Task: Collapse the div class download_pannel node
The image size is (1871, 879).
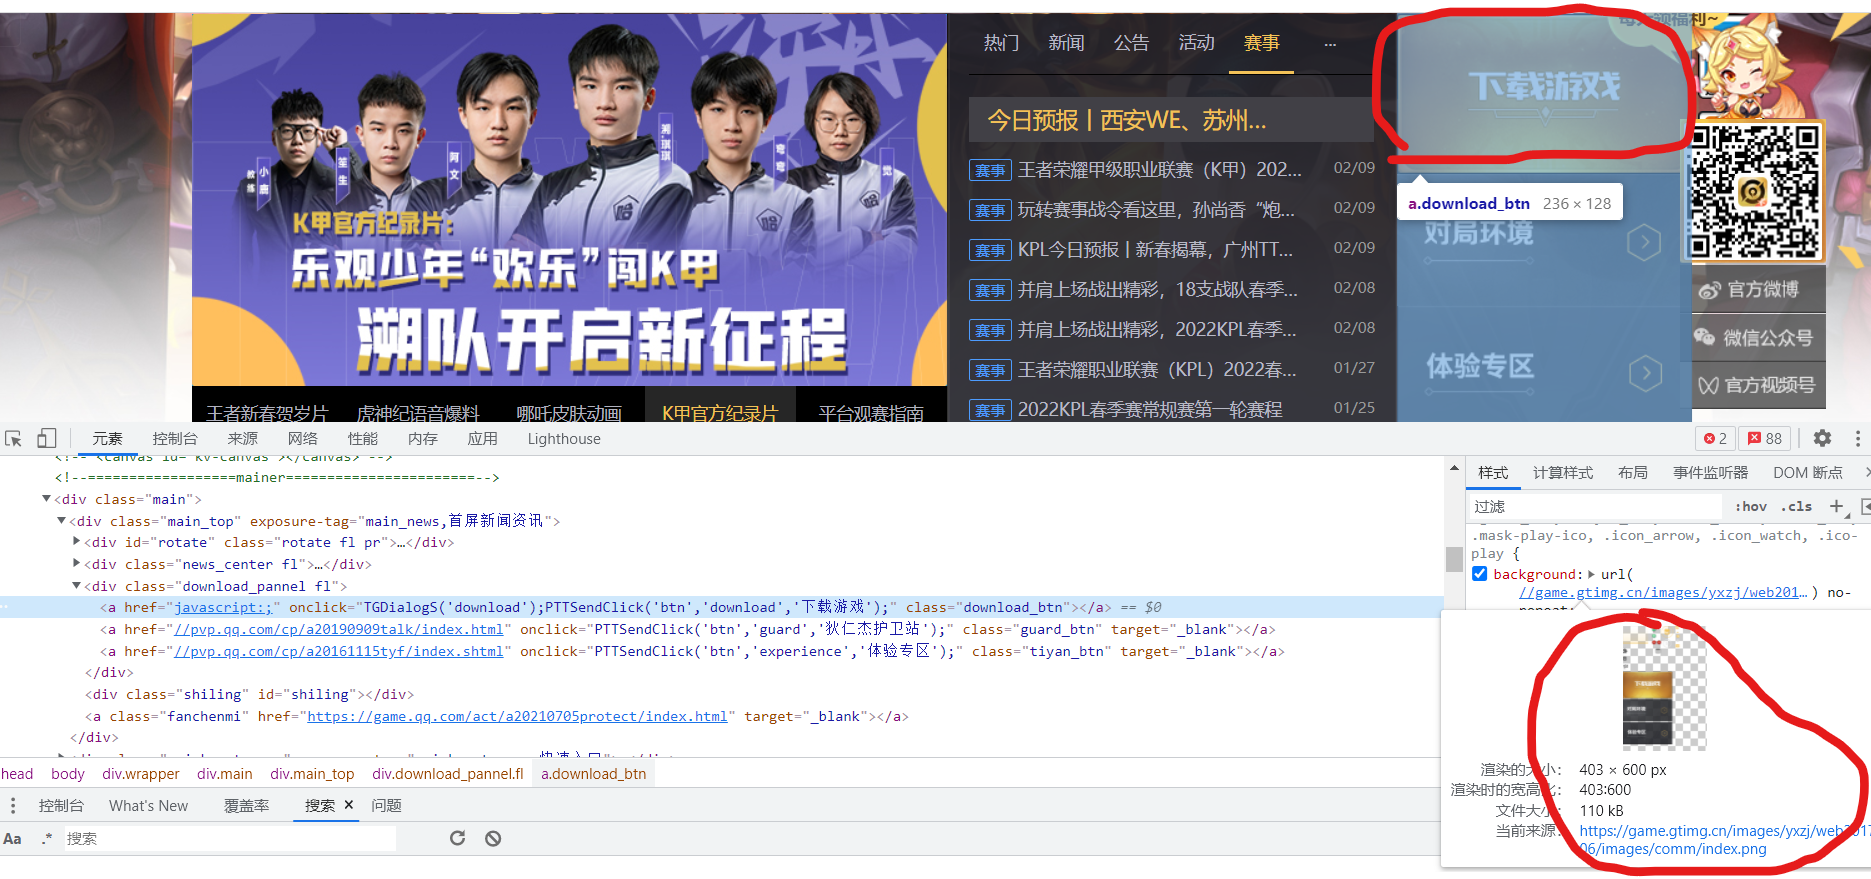Action: click(77, 585)
